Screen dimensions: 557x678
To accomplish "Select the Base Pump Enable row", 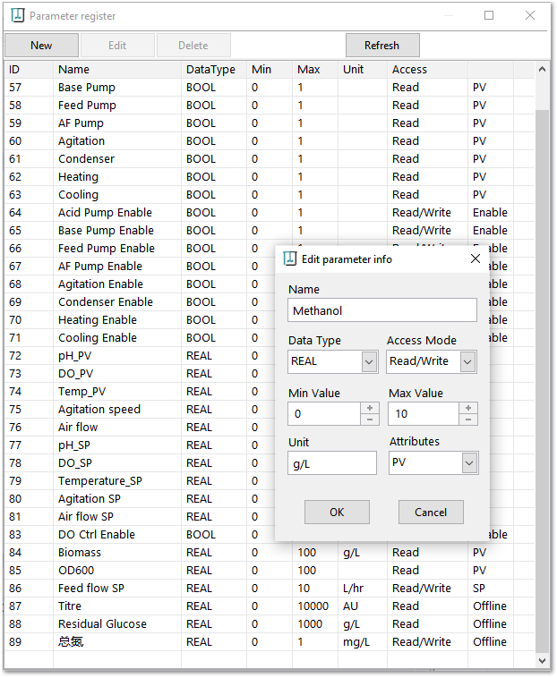I will (x=270, y=230).
